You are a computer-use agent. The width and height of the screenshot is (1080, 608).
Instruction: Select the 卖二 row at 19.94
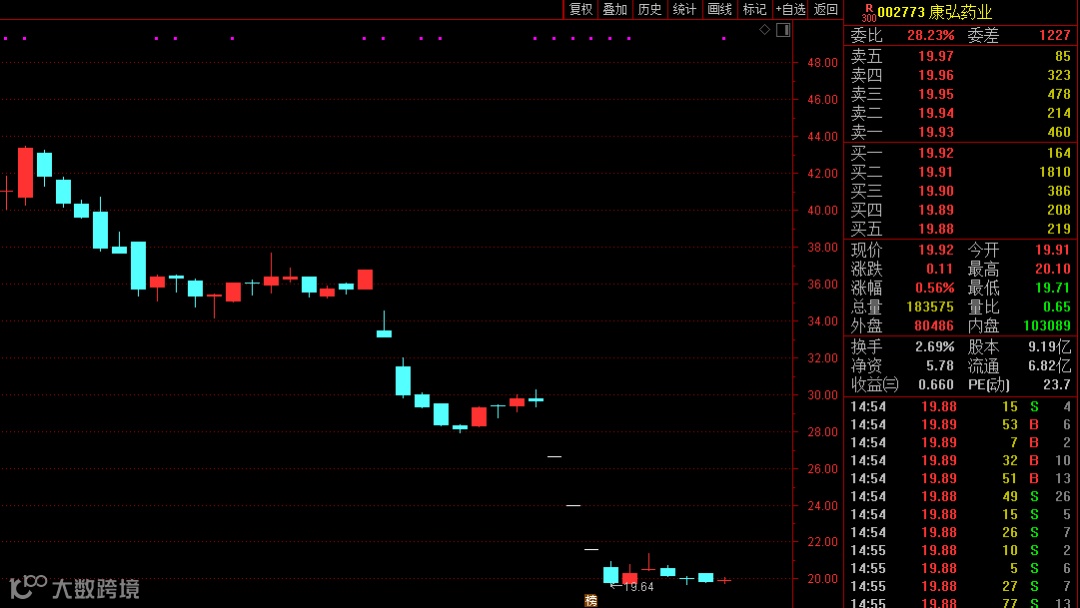point(961,113)
